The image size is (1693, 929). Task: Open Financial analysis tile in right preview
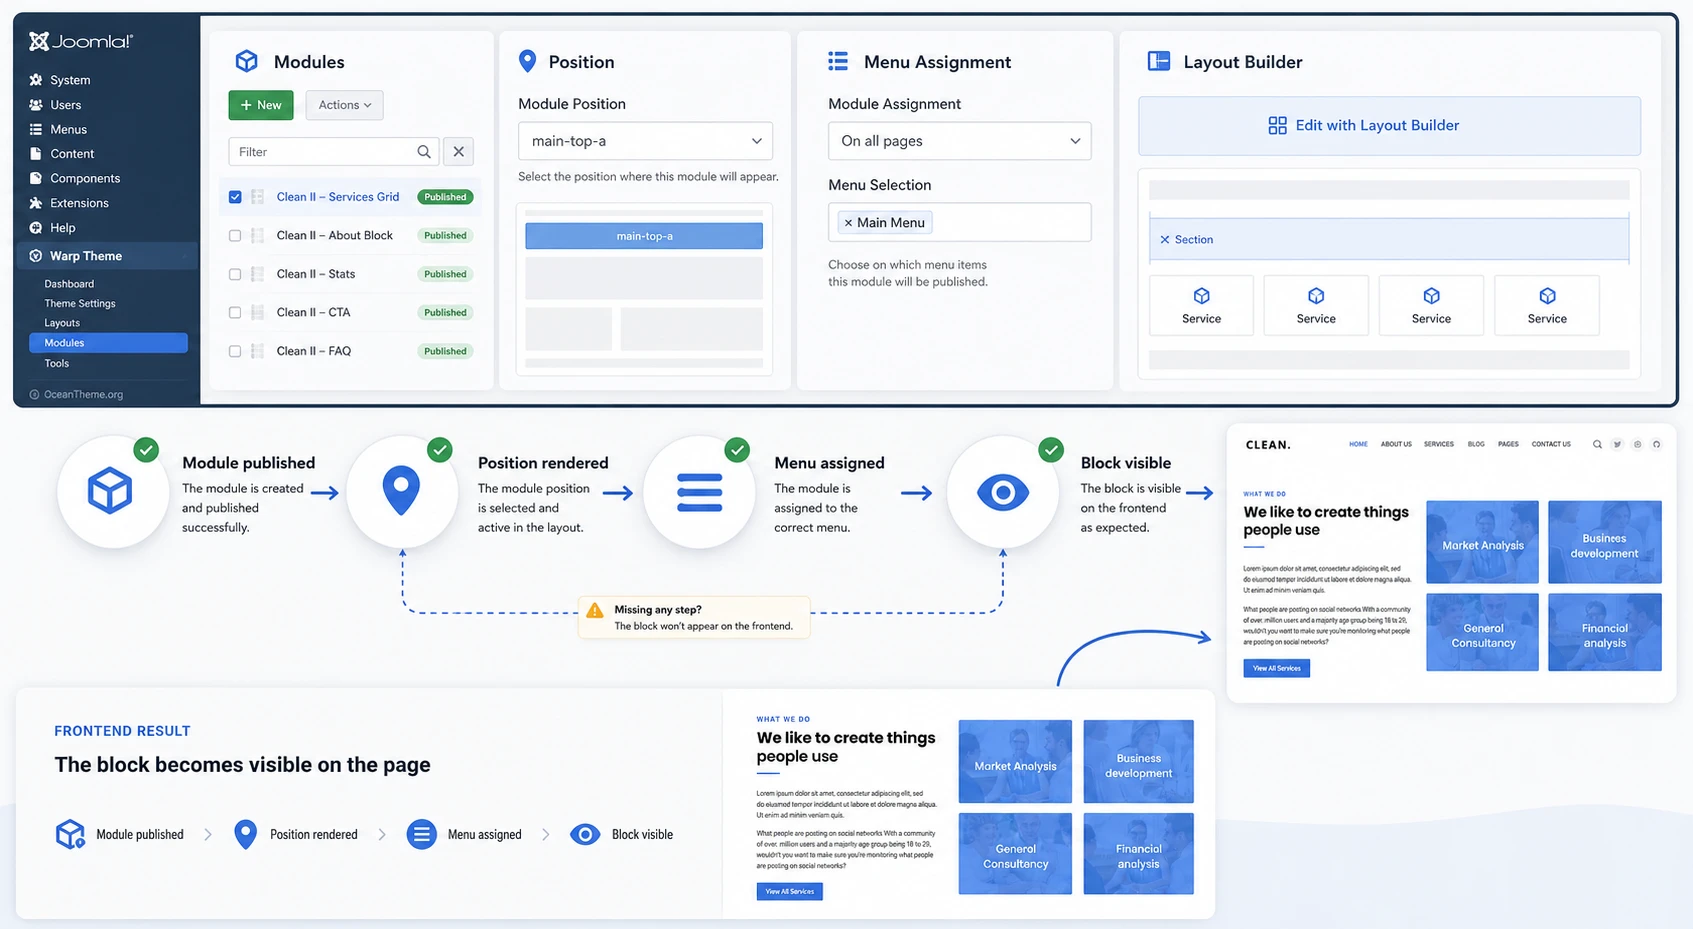[1604, 632]
